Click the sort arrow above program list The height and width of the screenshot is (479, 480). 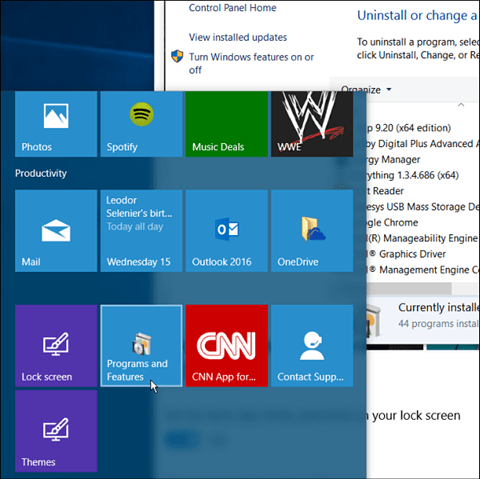click(x=461, y=105)
